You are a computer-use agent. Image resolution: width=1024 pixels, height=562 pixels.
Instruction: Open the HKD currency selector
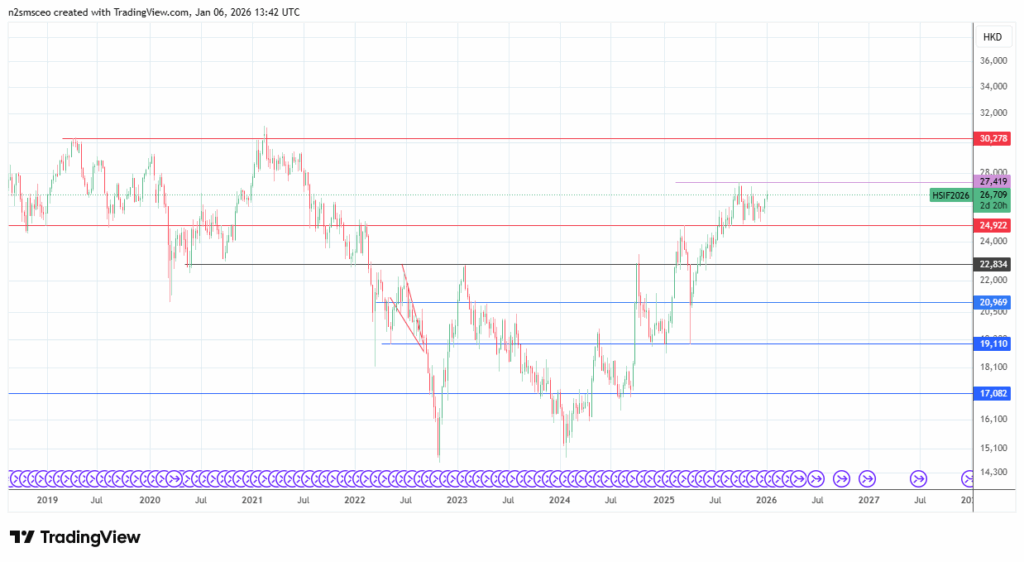(x=992, y=37)
